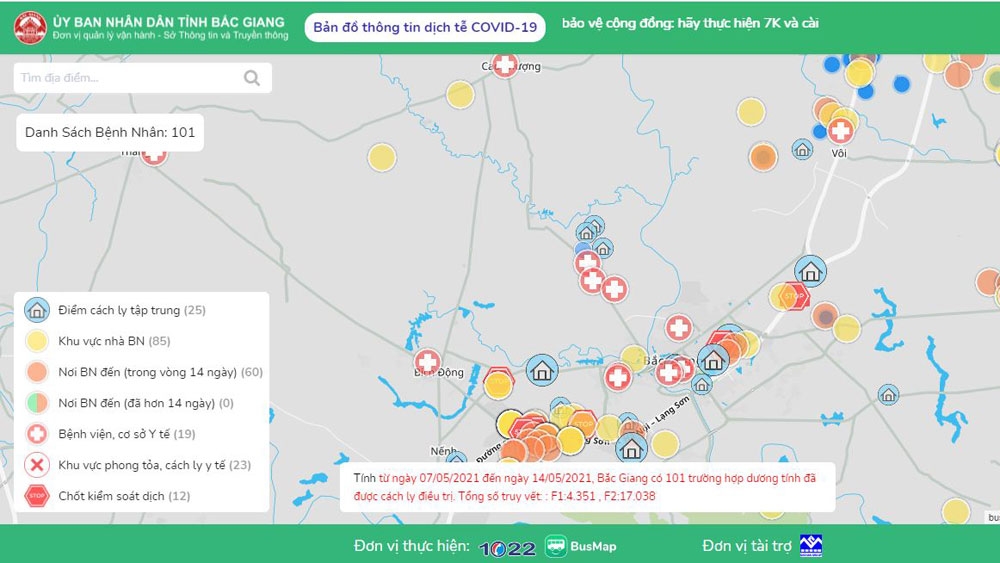Screen dimensions: 1000x563
Task: Click the search magnifier icon
Action: [x=252, y=78]
